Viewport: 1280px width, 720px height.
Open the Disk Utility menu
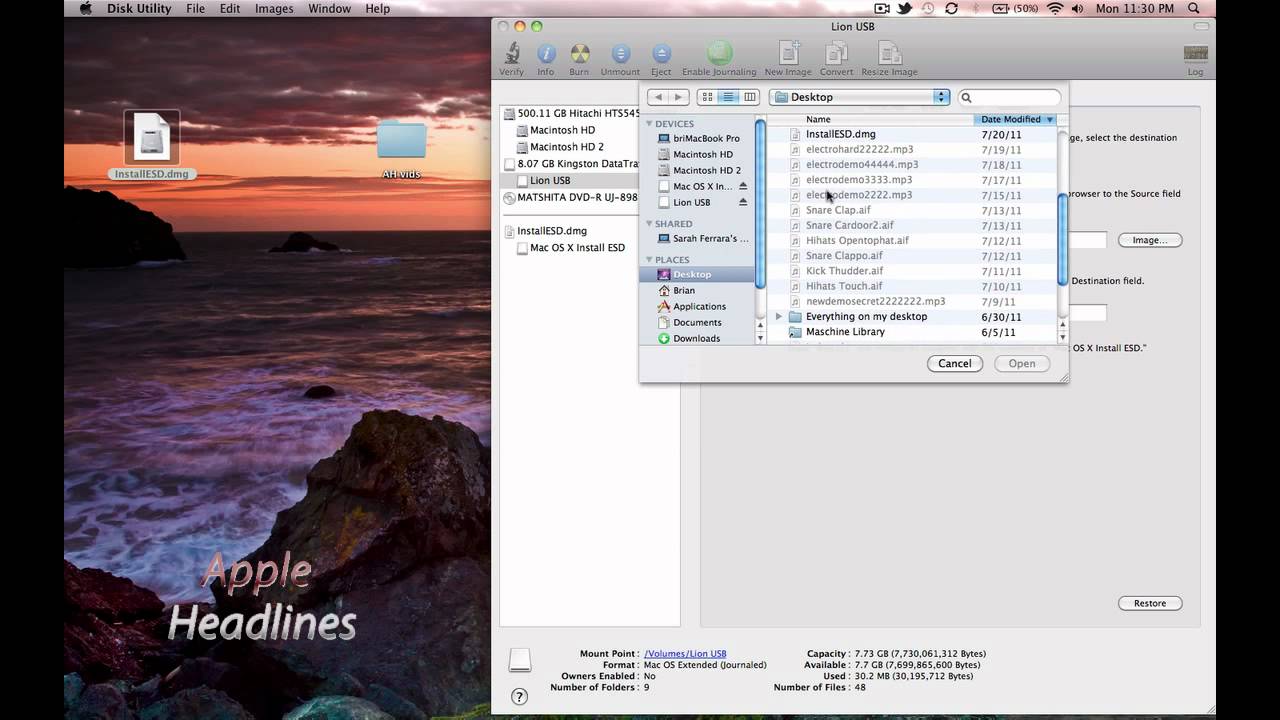pyautogui.click(x=140, y=9)
